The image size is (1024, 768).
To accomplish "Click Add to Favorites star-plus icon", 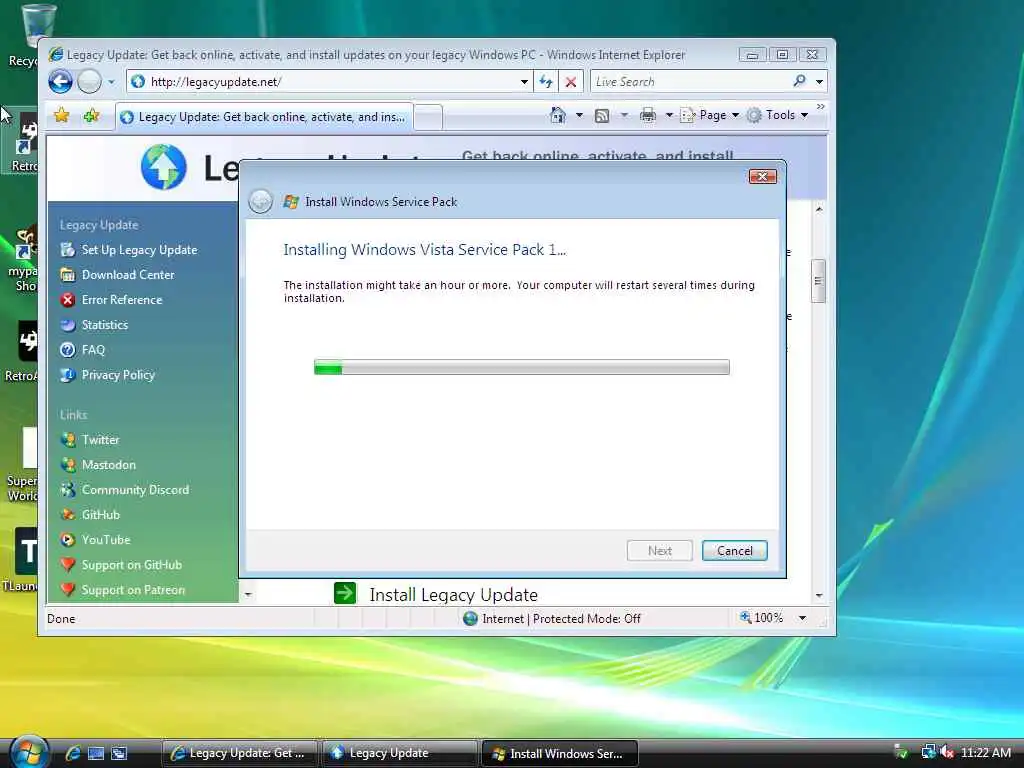I will point(91,116).
